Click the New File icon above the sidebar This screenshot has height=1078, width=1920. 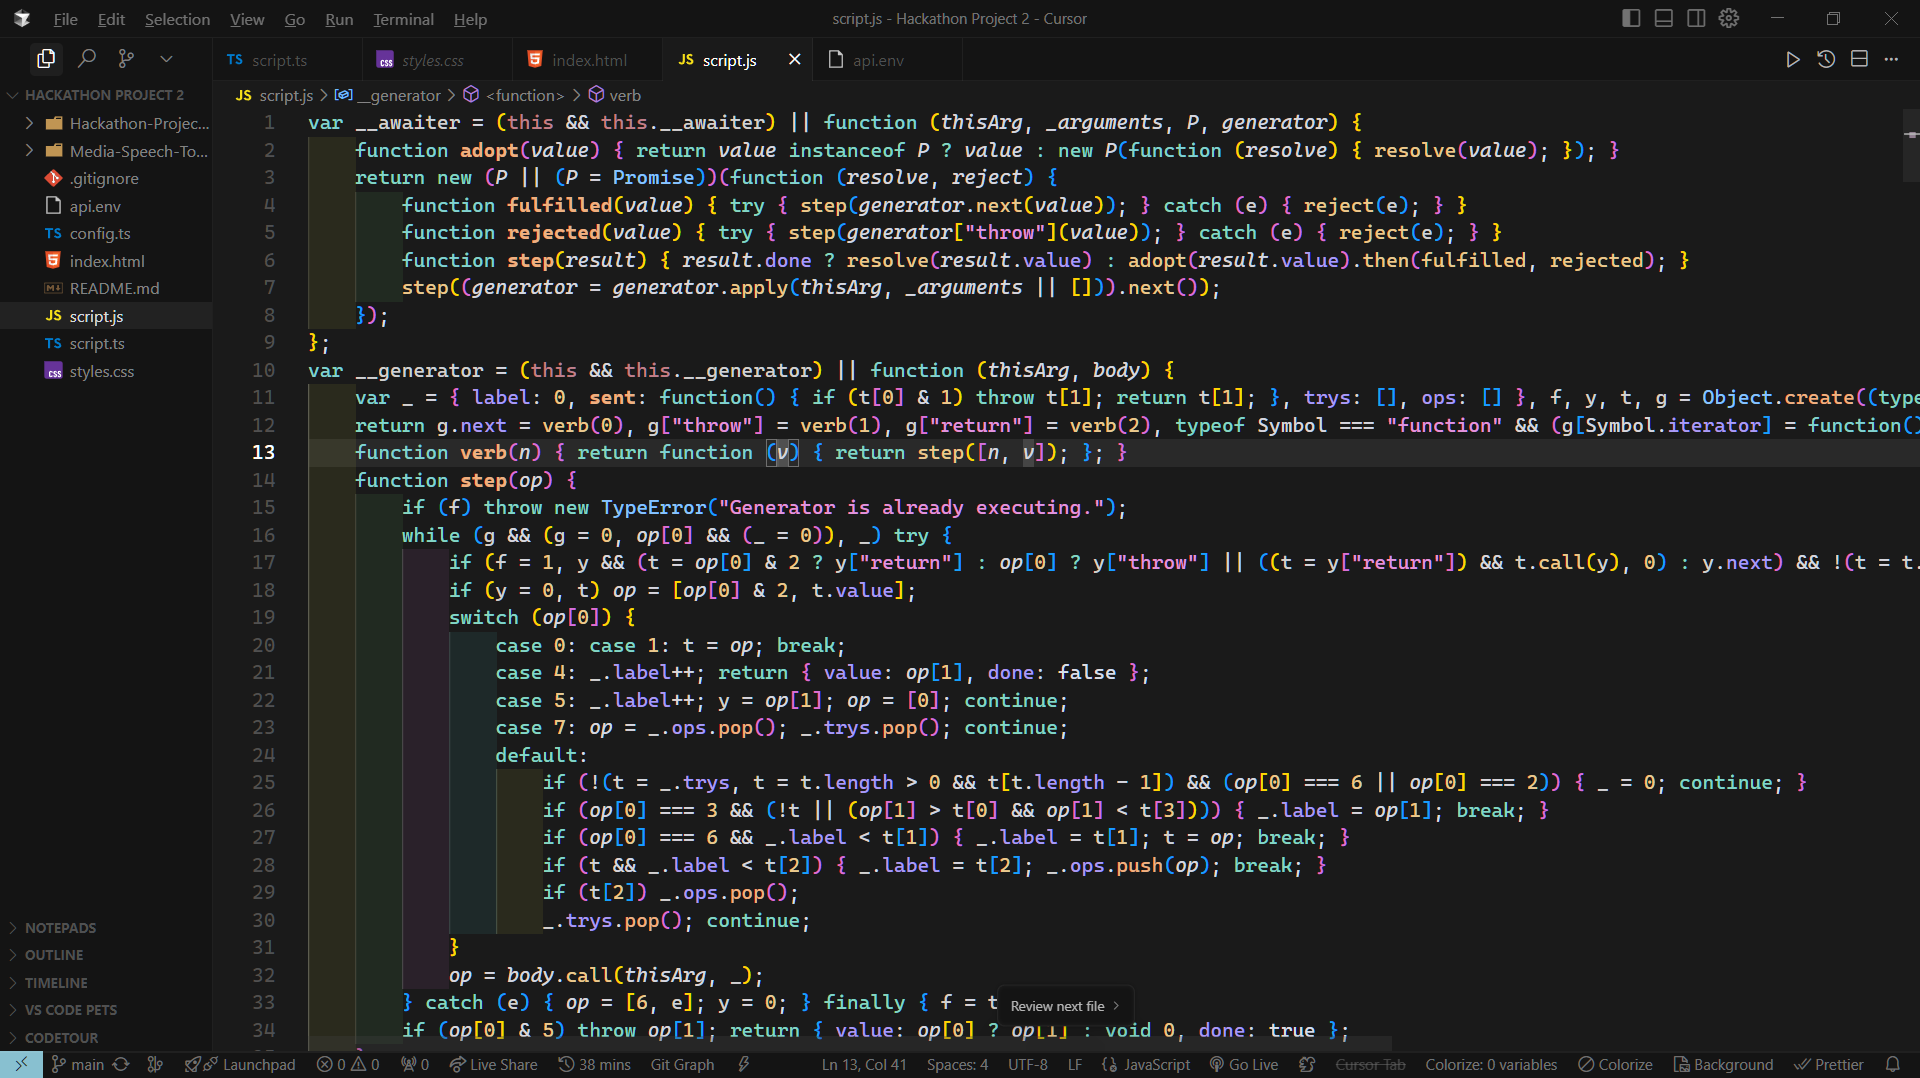tap(46, 59)
